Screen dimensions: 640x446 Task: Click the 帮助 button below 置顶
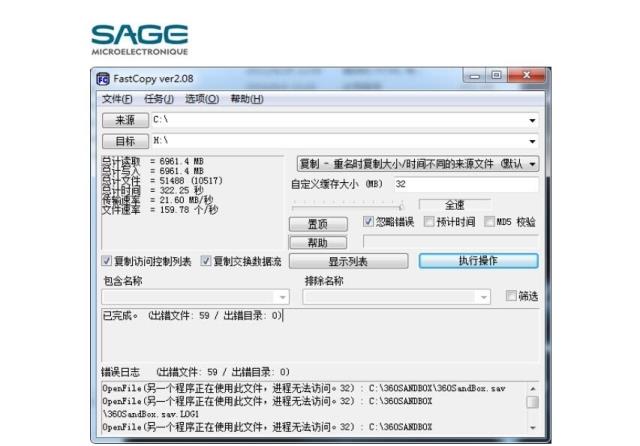coord(318,243)
